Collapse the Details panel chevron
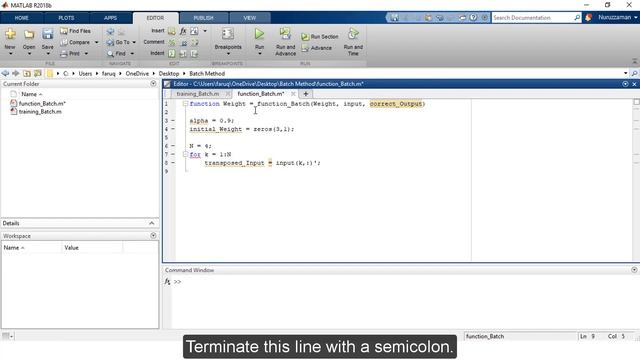The image size is (640, 360). pyautogui.click(x=151, y=223)
